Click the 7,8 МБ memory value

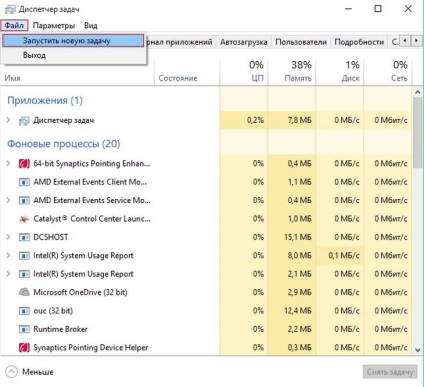tap(300, 120)
